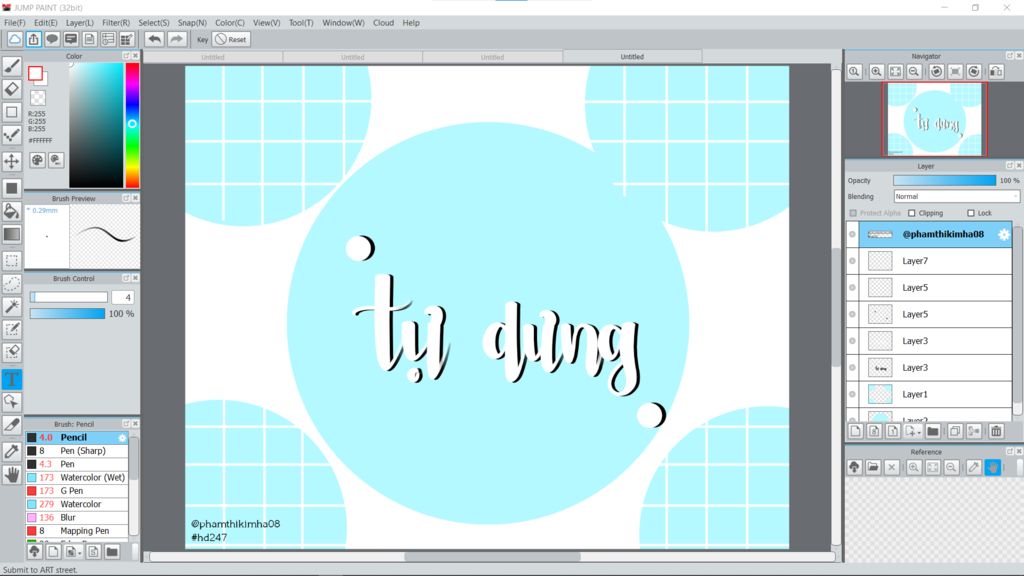Toggle visibility of @phamthikimha08 layer
Screen dimensions: 1024x576
click(x=852, y=234)
